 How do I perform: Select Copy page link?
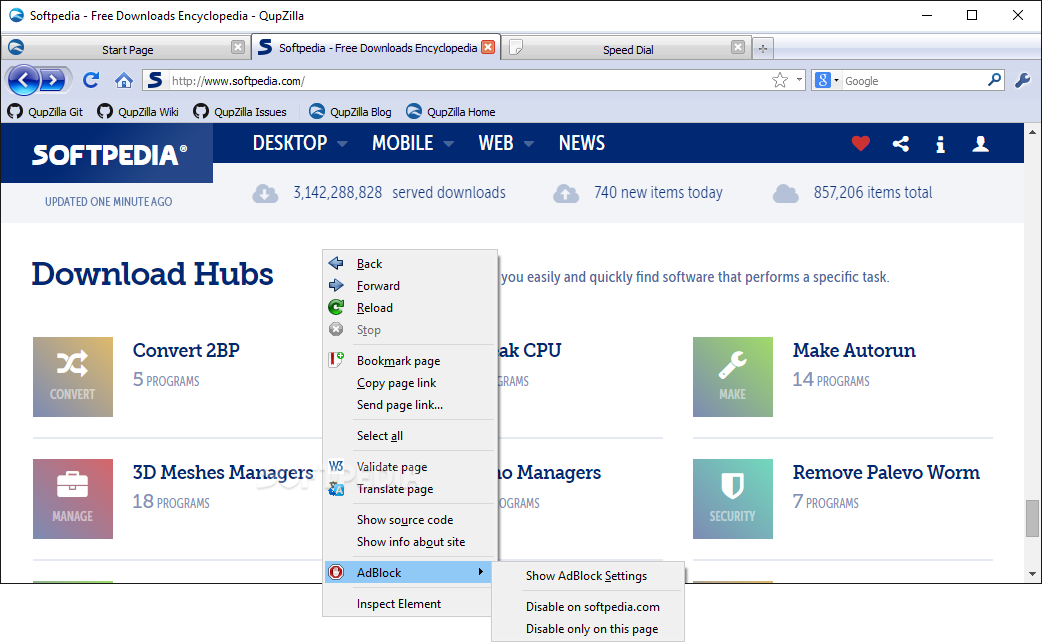[x=410, y=383]
